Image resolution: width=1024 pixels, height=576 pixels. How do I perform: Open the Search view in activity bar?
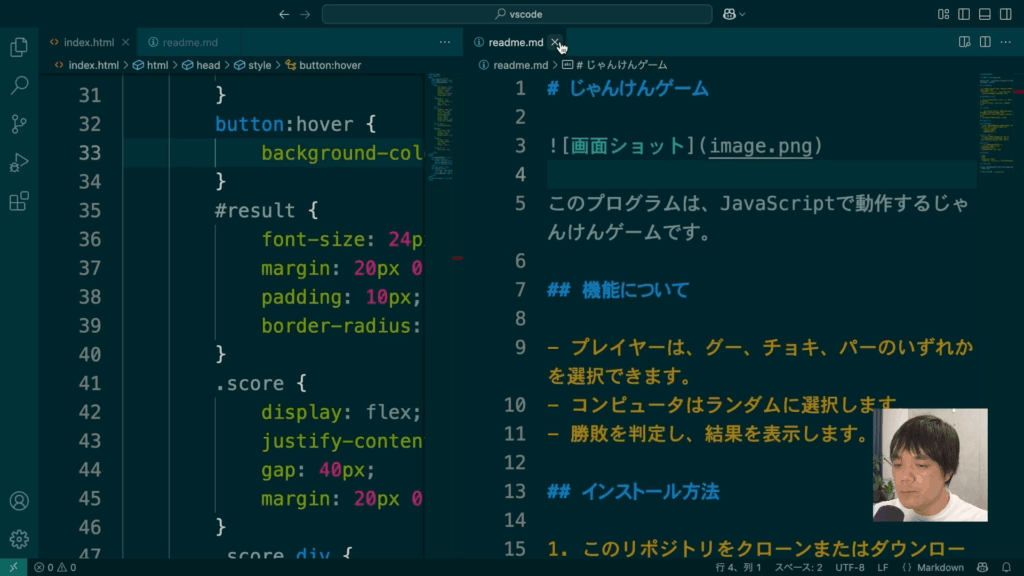[x=18, y=86]
